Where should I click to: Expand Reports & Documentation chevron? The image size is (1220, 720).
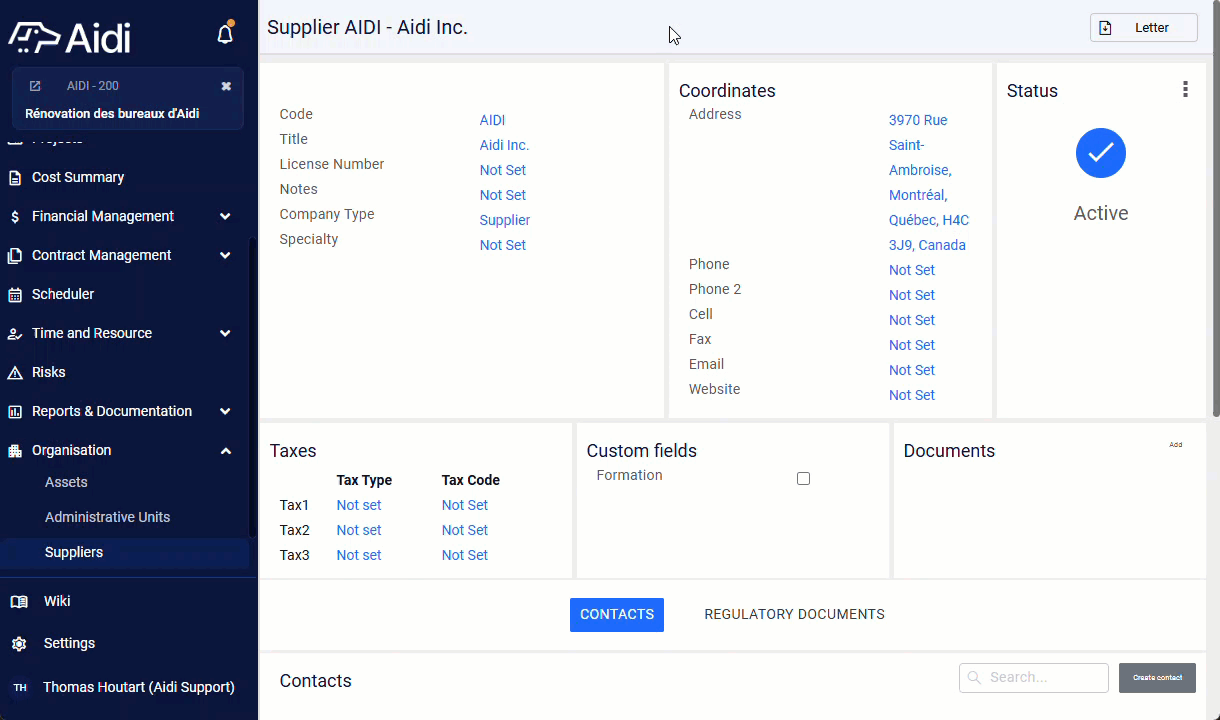coord(225,412)
